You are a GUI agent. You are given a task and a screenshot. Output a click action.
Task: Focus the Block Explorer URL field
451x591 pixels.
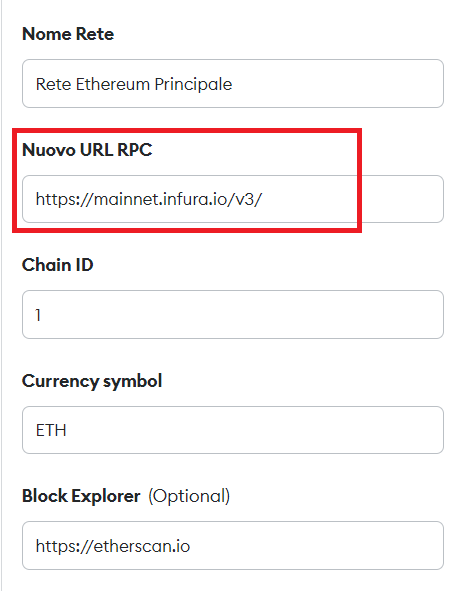pyautogui.click(x=232, y=545)
